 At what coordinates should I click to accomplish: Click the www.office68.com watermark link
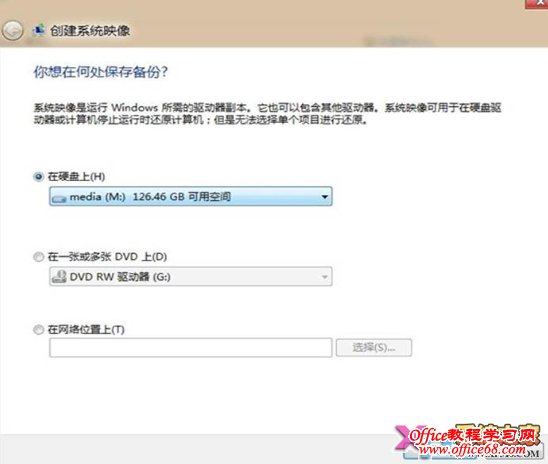(x=473, y=450)
